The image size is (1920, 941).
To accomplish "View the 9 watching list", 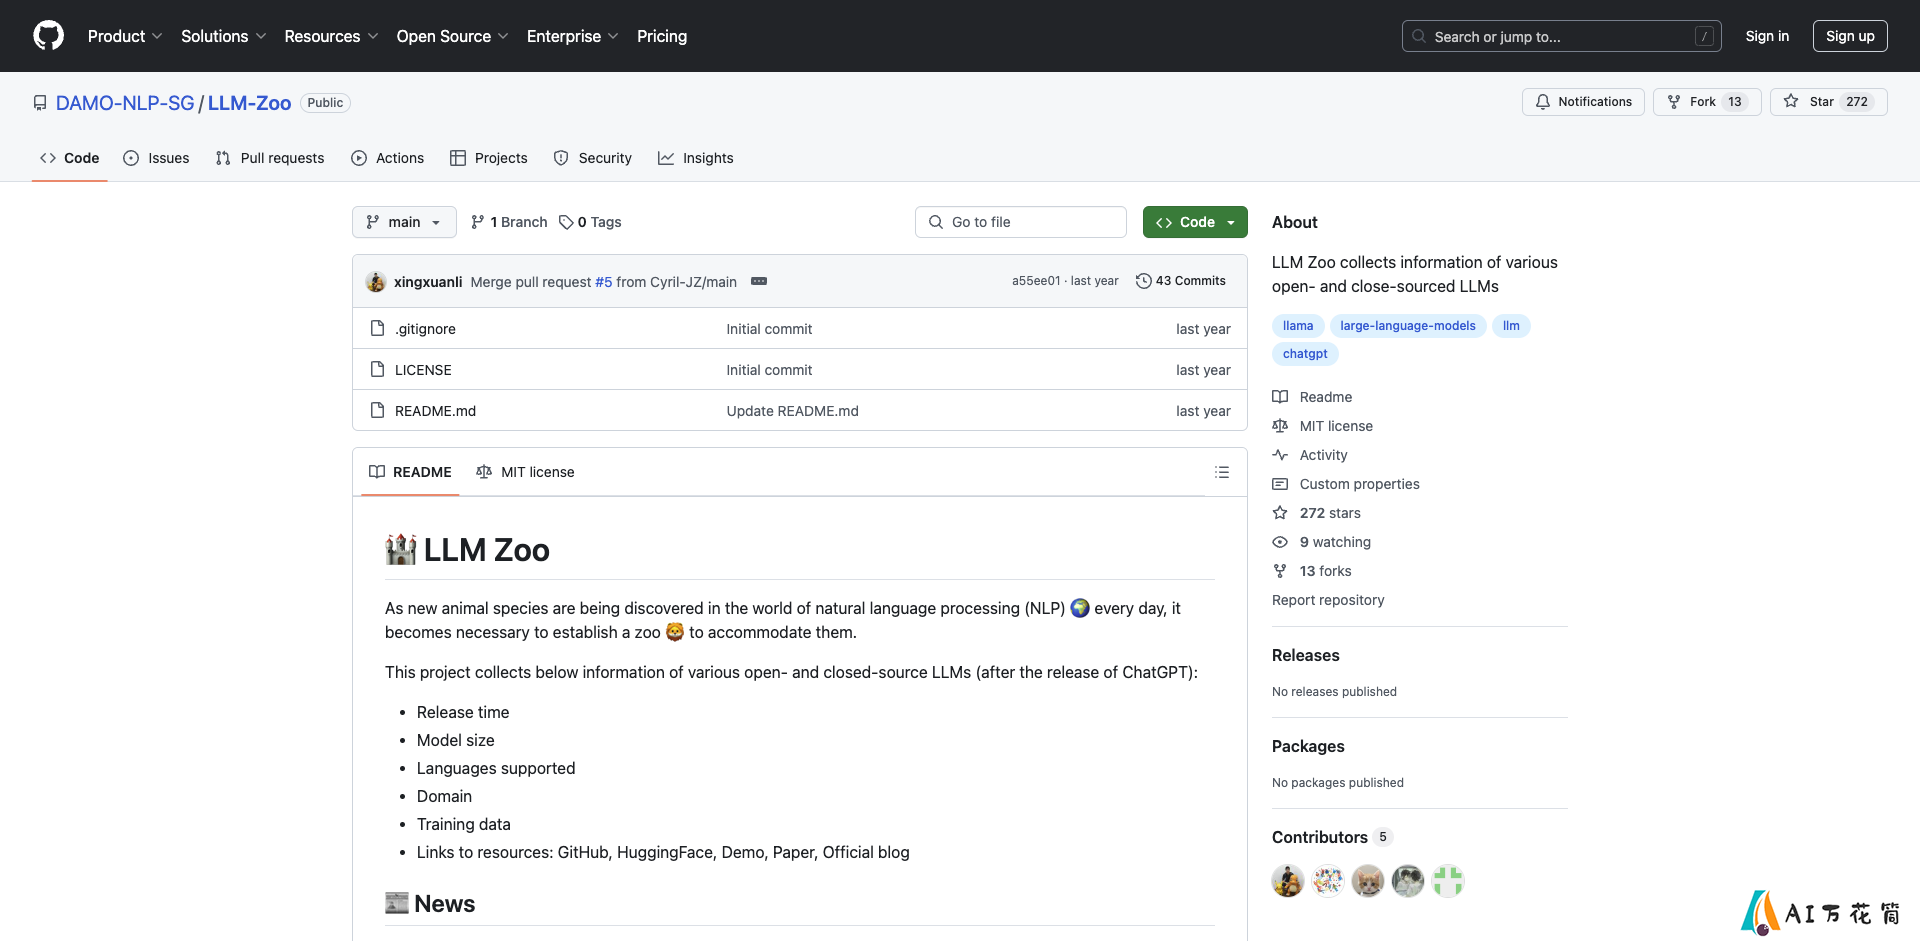I will coord(1321,542).
